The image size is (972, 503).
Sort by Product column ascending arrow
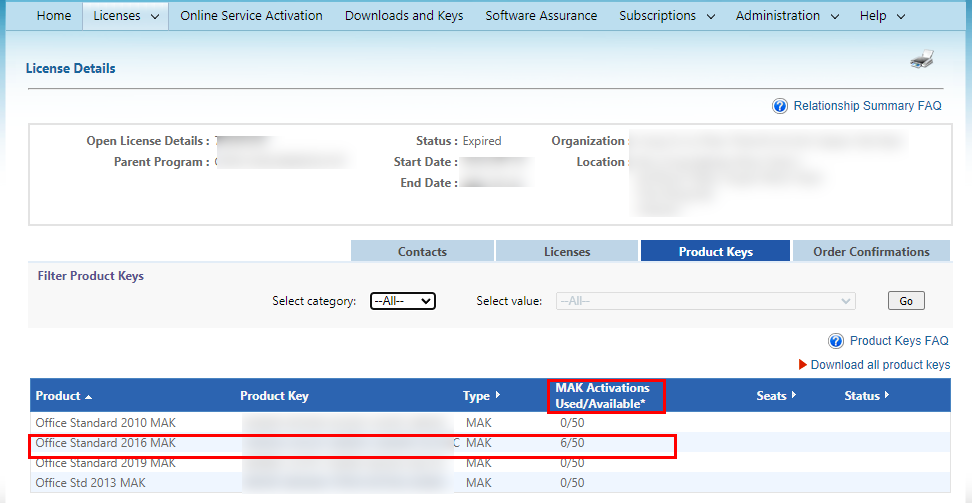[x=88, y=396]
